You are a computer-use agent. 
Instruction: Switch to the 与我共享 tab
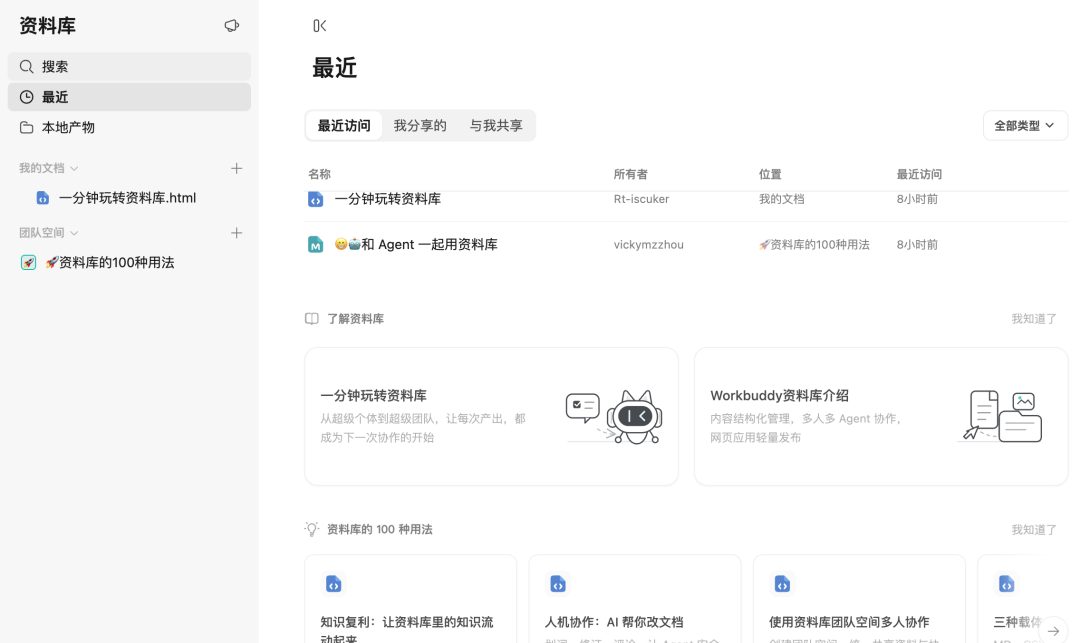click(x=496, y=125)
